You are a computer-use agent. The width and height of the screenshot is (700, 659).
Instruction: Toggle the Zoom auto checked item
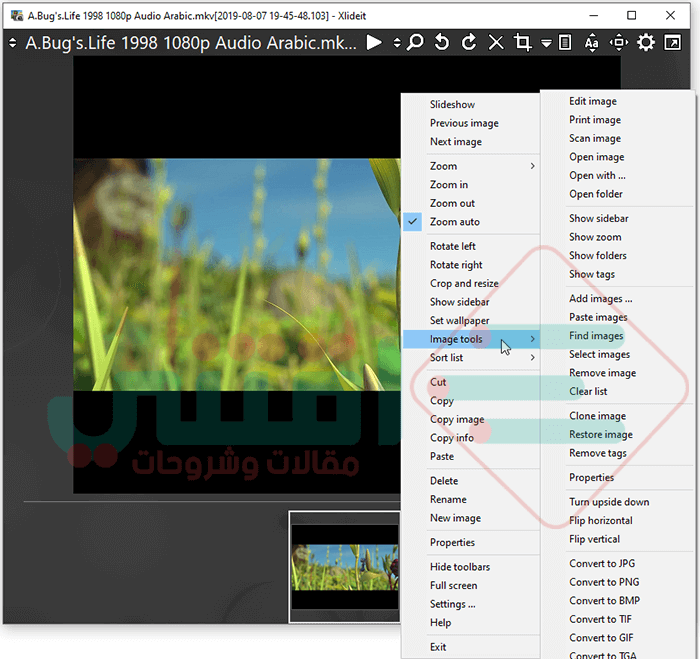click(x=471, y=222)
